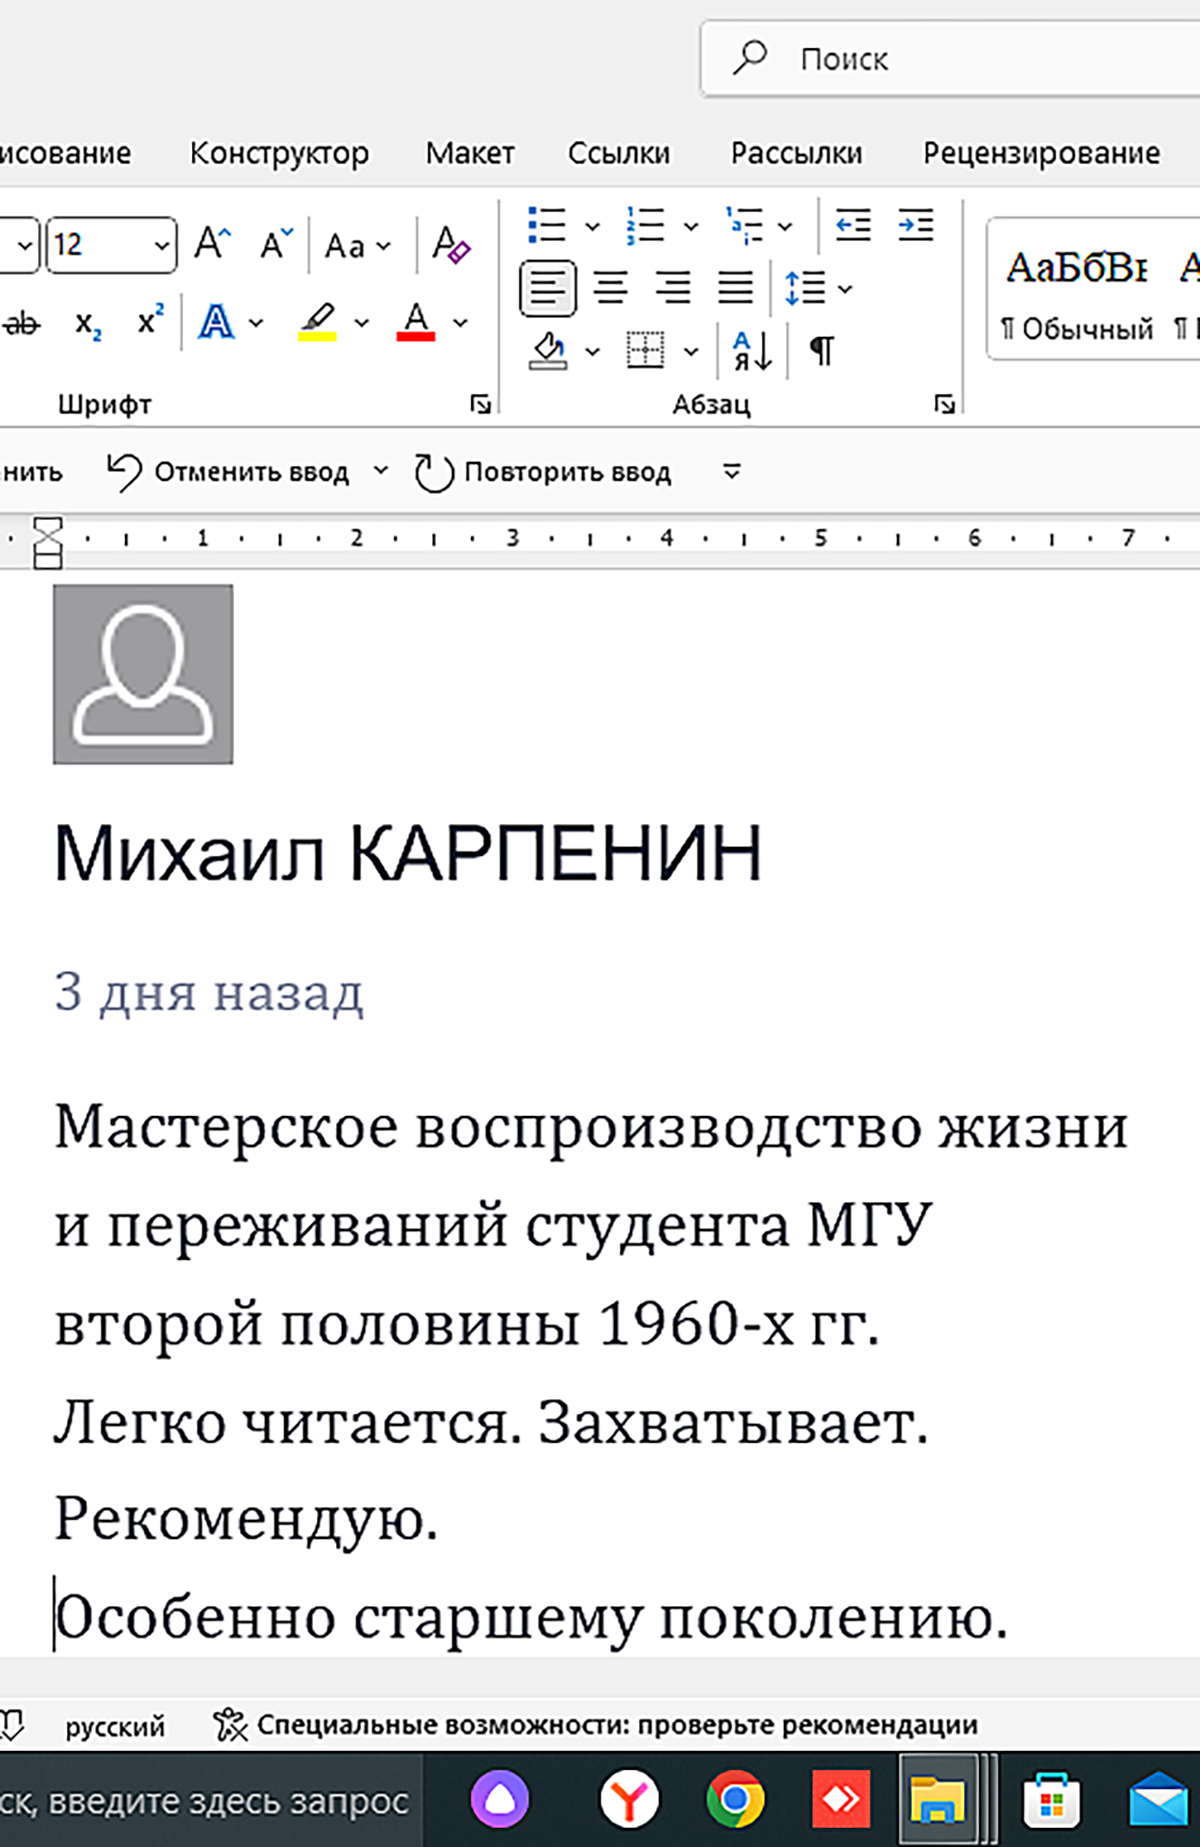The width and height of the screenshot is (1200, 1847).
Task: Justify the text
Action: [x=735, y=289]
